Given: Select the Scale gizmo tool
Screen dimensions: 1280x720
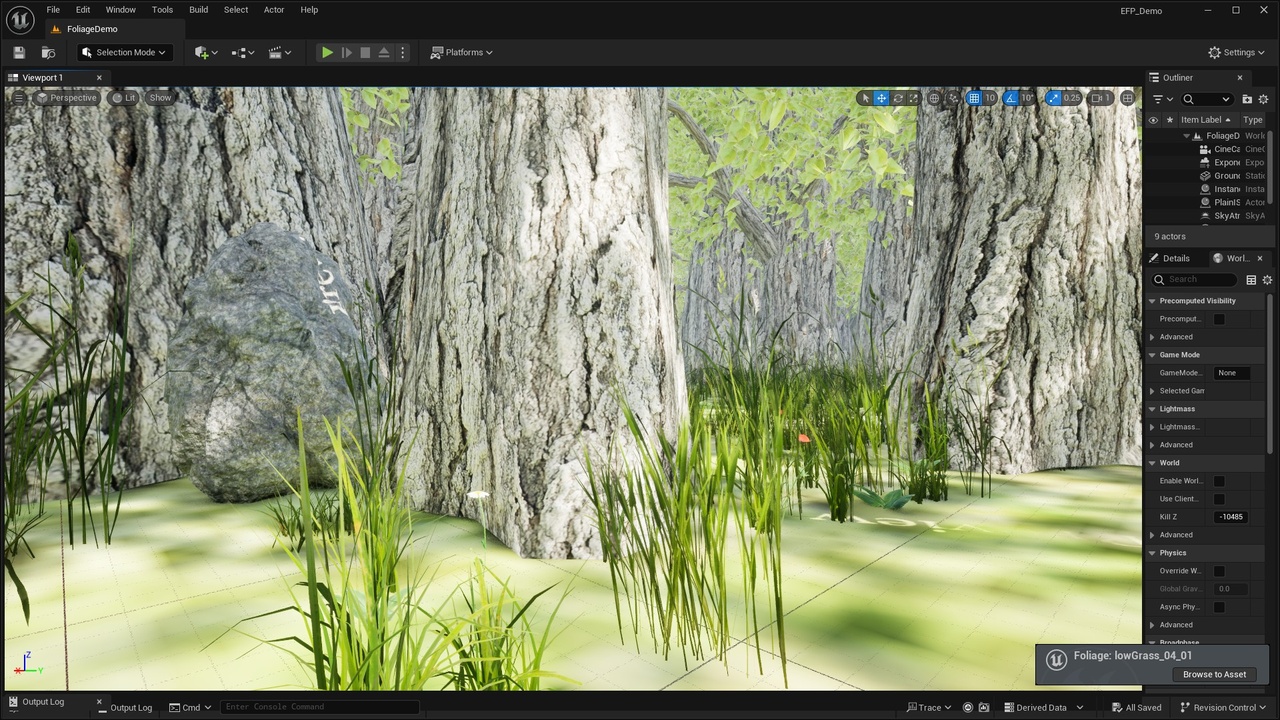Looking at the screenshot, I should (x=914, y=98).
